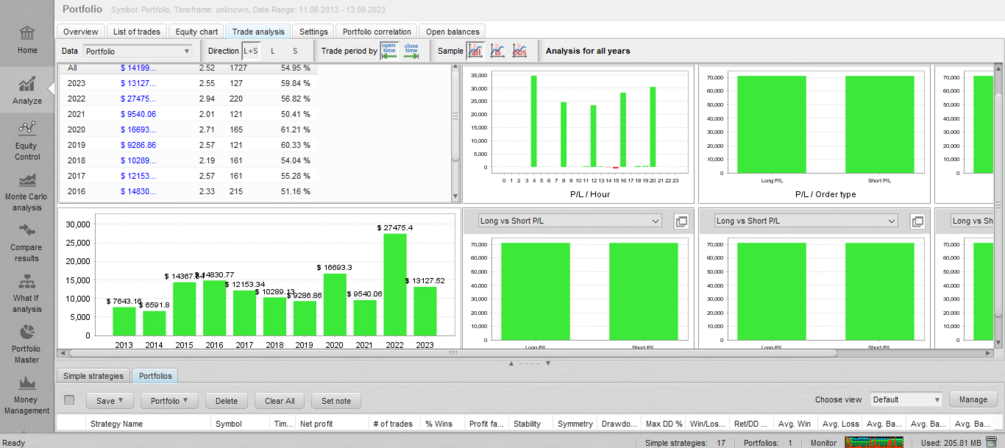Click the horizontal scrollbar under the charts
This screenshot has width=1005, height=448.
(x=453, y=353)
